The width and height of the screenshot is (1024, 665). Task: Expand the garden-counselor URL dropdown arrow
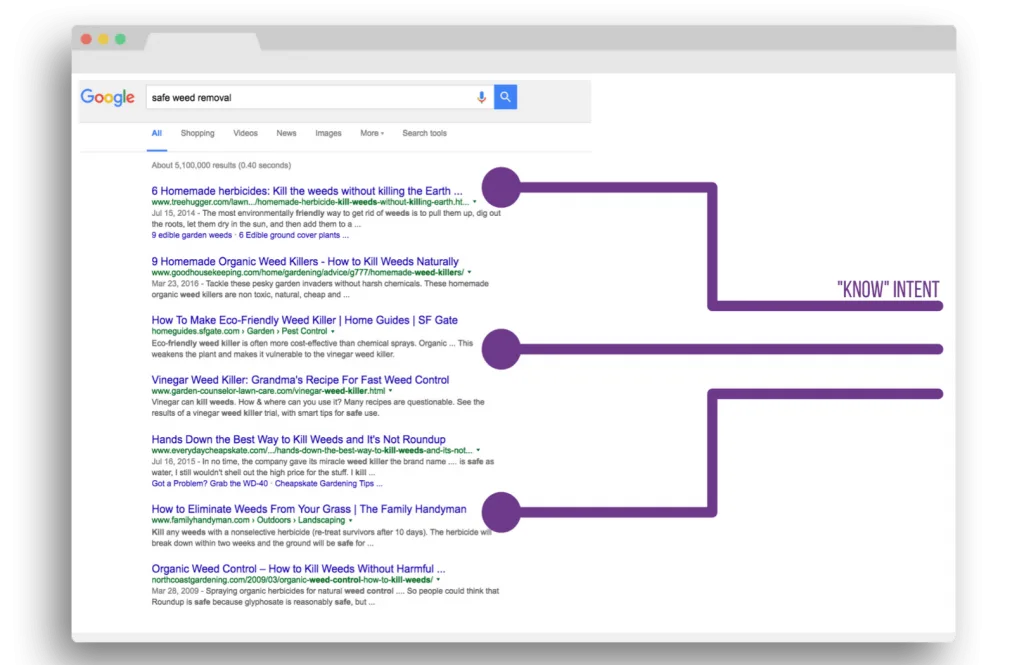[391, 391]
